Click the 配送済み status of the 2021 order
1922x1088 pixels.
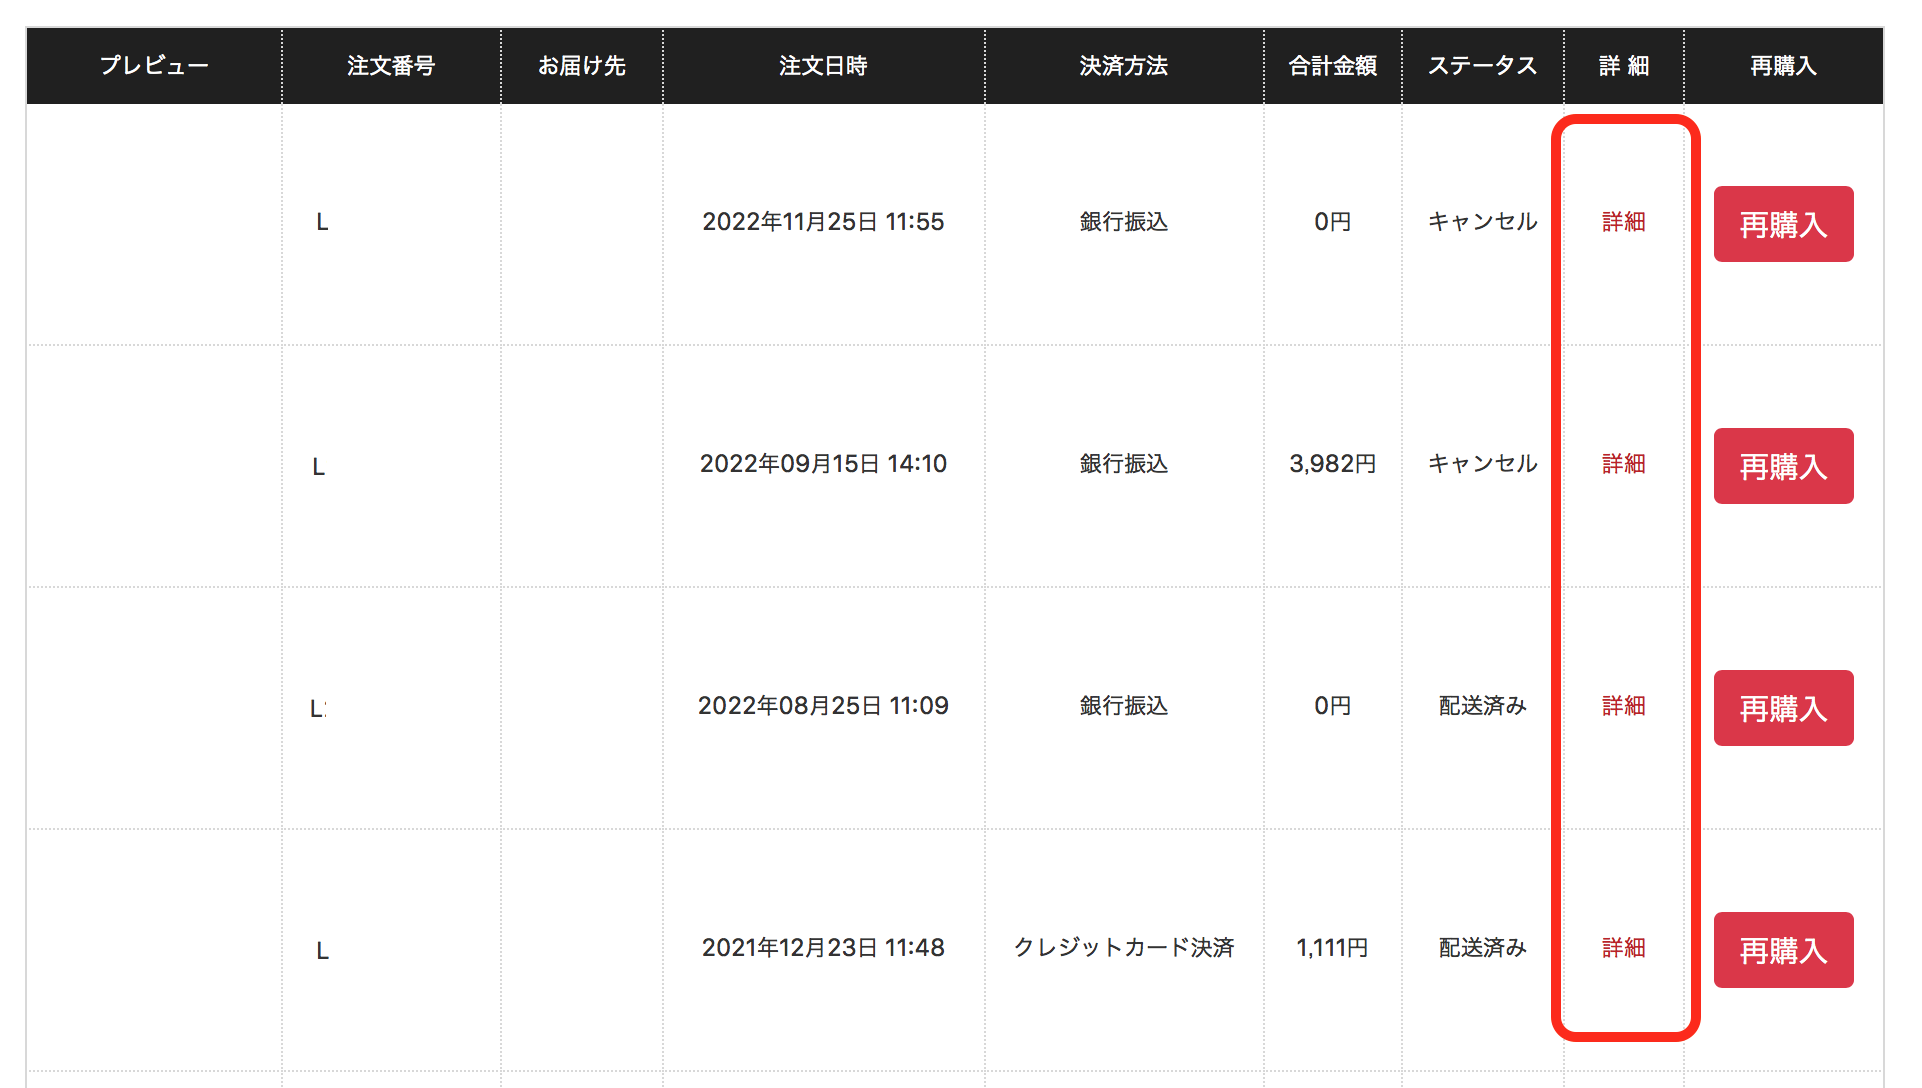click(x=1482, y=948)
